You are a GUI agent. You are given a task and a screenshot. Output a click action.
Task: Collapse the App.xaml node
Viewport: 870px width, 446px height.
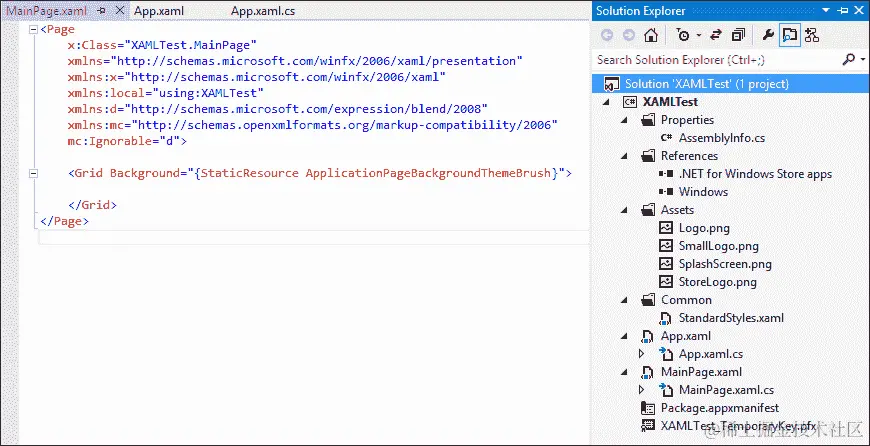click(624, 336)
